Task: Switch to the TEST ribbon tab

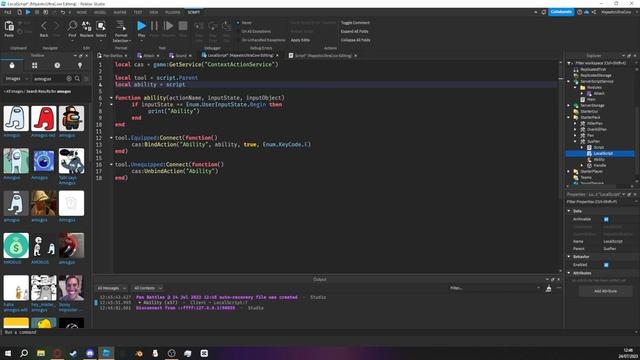Action: (138, 12)
